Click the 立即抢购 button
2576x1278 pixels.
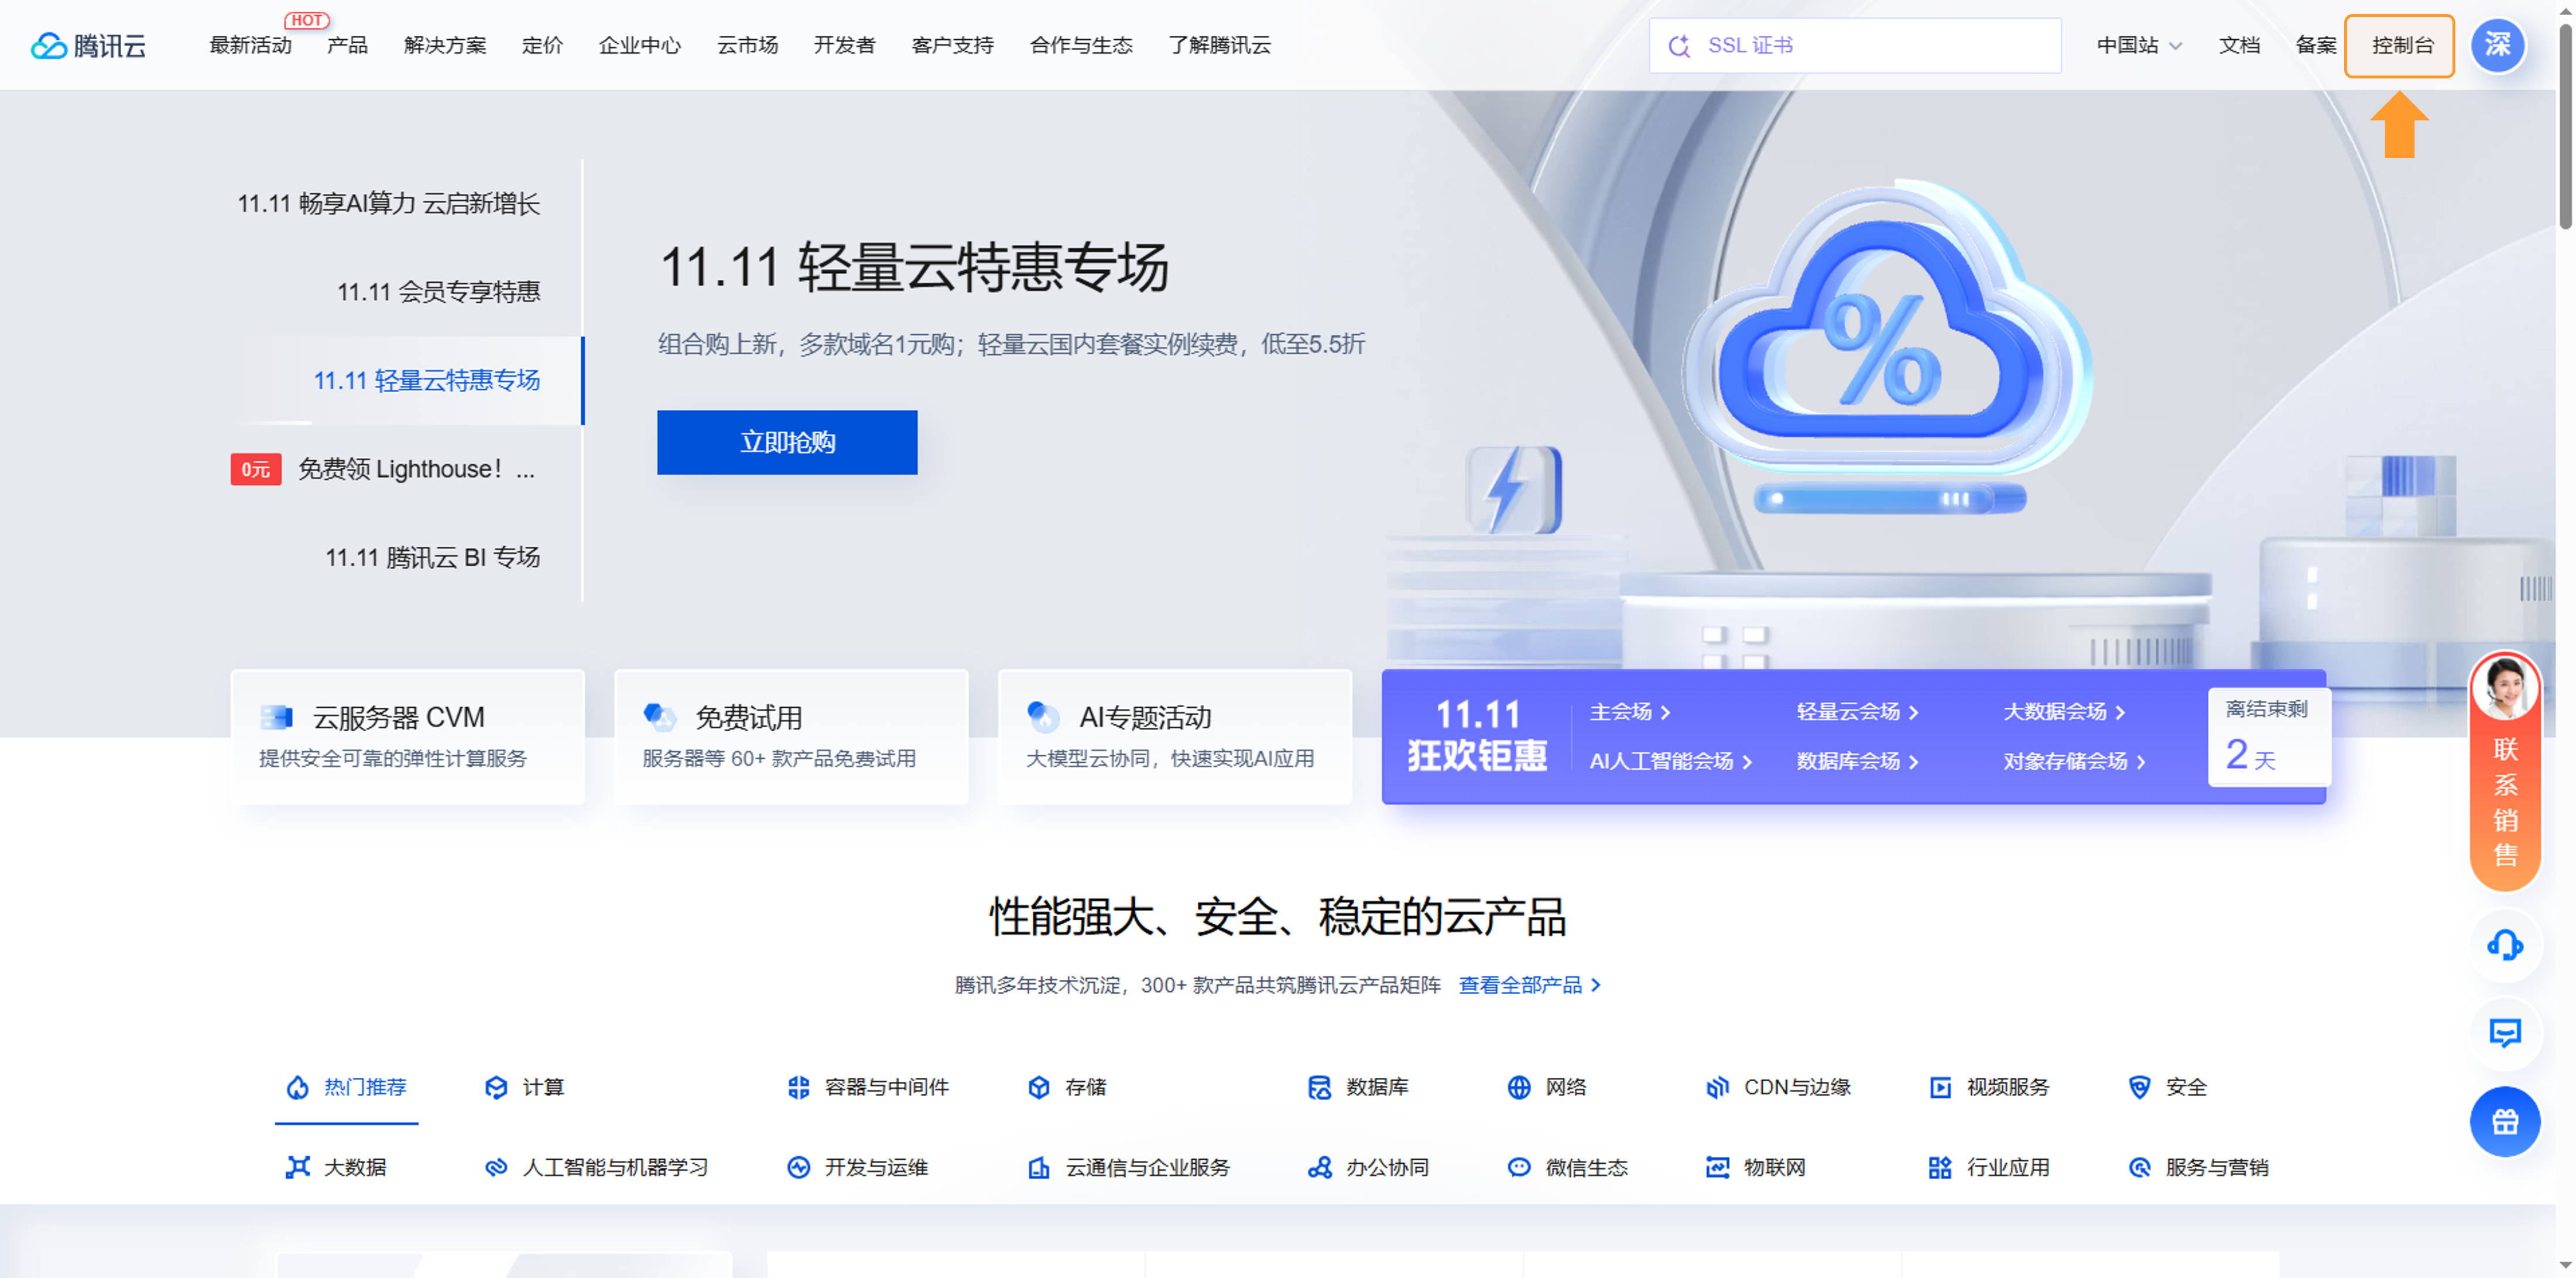click(x=787, y=442)
